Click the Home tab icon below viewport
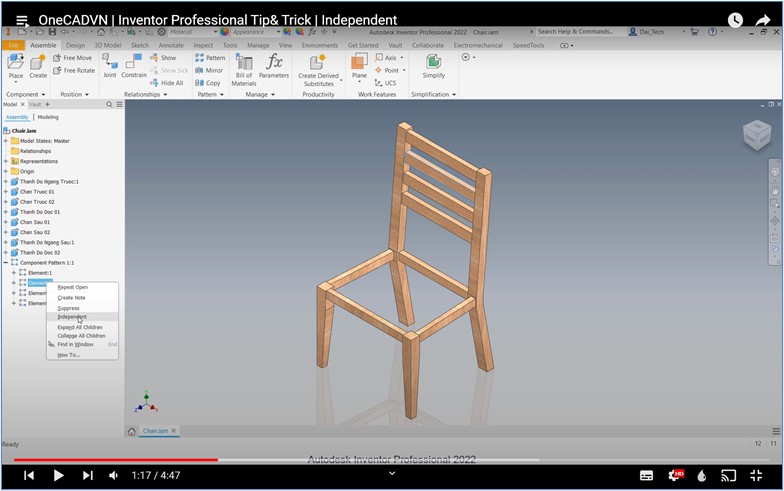The height and width of the screenshot is (491, 784). pos(132,431)
